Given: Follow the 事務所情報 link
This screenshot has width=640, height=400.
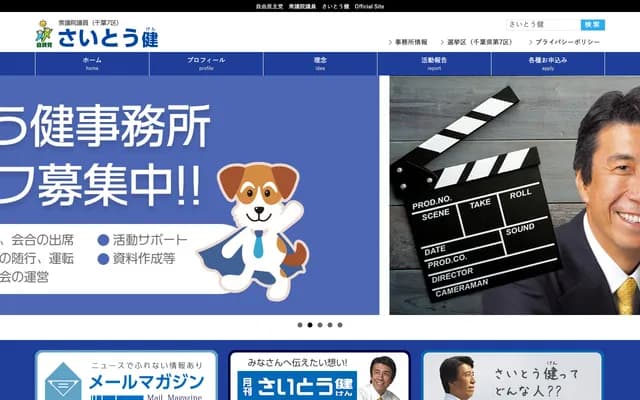Looking at the screenshot, I should (x=410, y=42).
